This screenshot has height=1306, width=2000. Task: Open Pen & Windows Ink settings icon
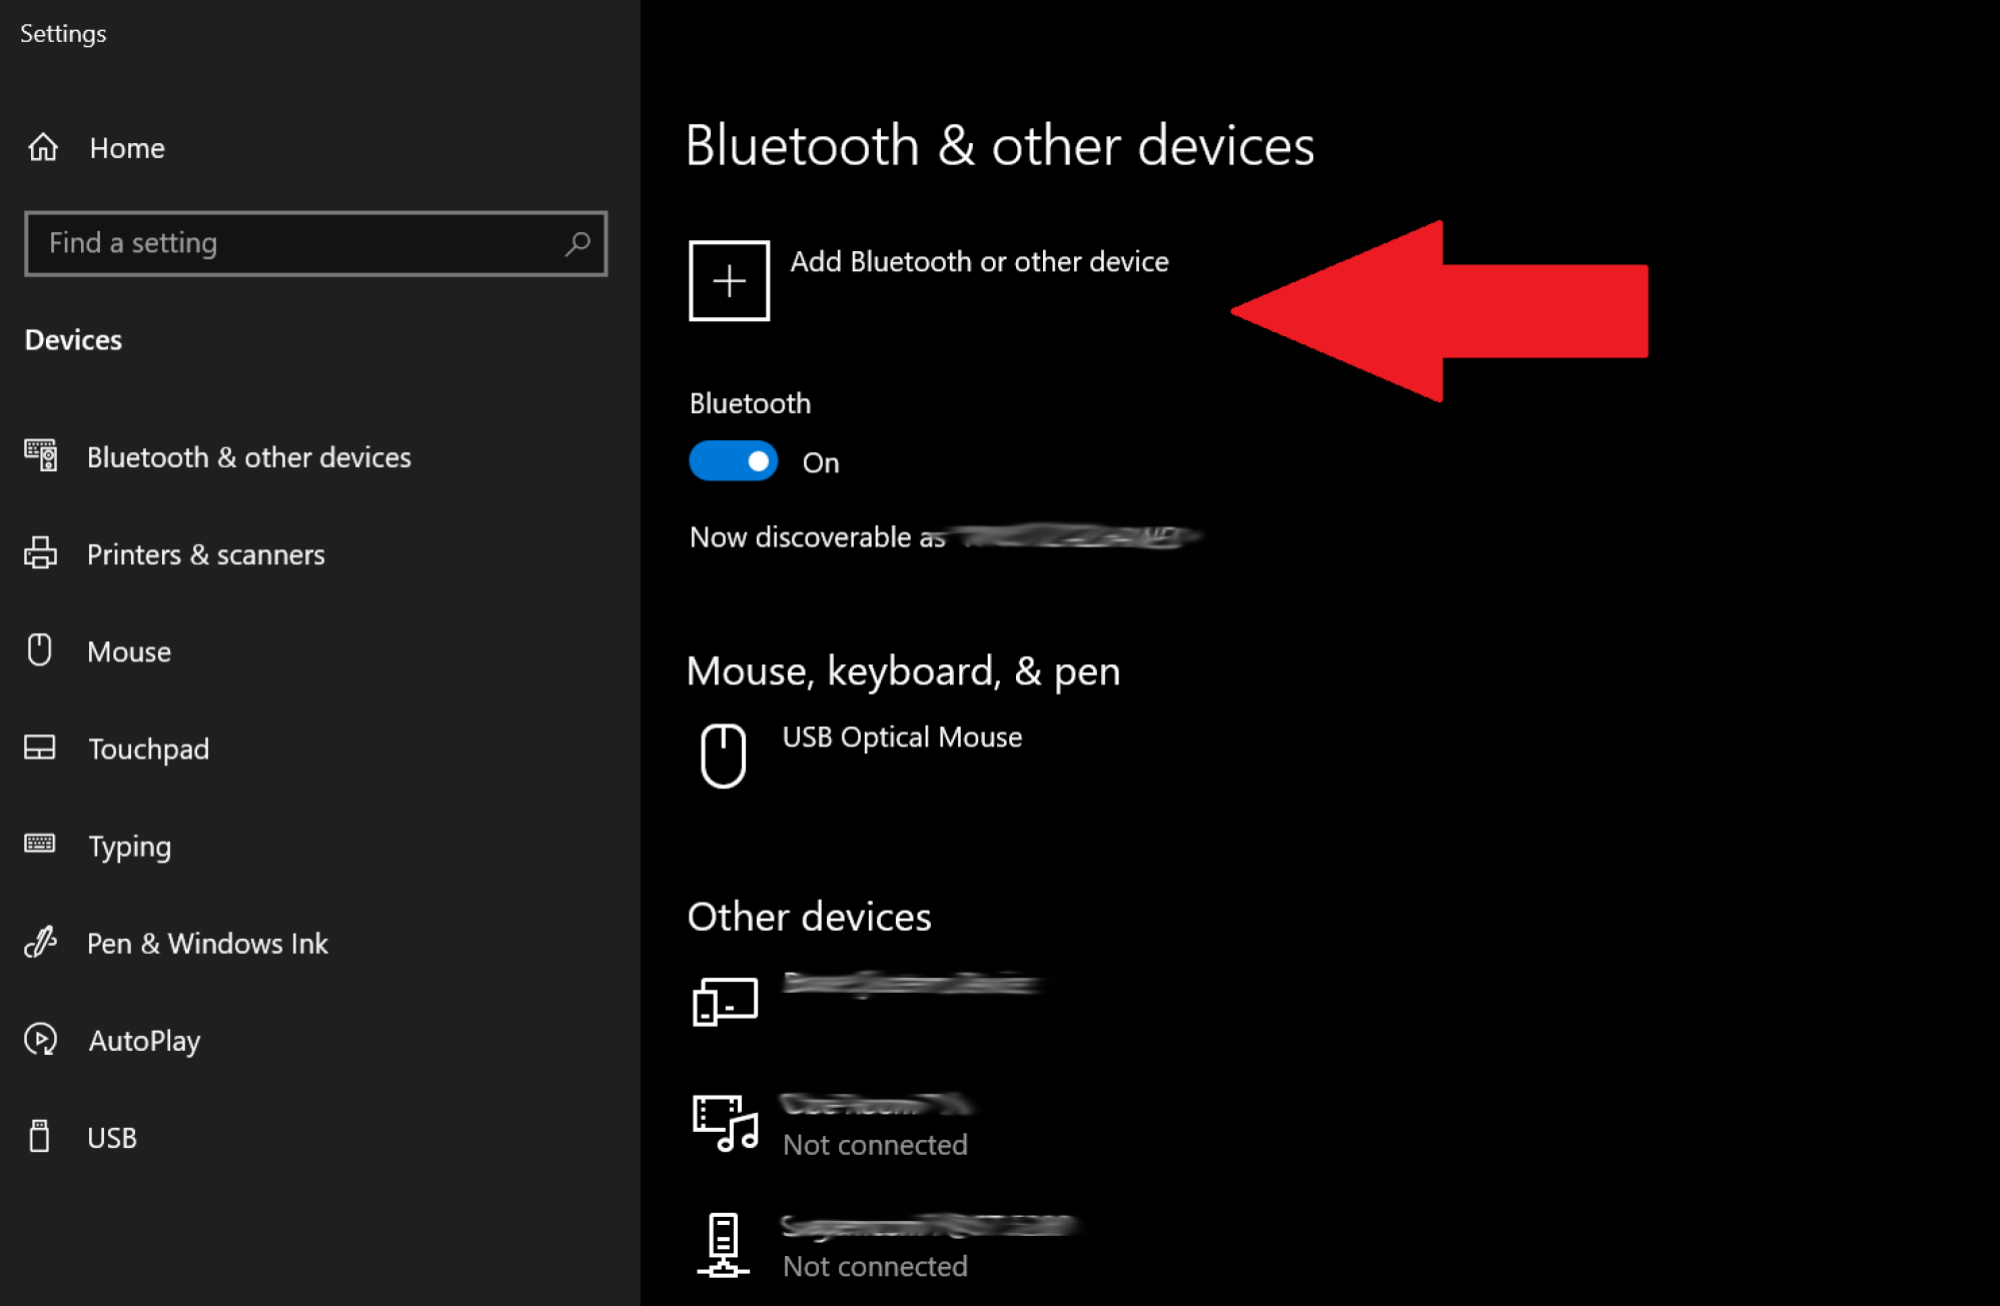point(41,943)
